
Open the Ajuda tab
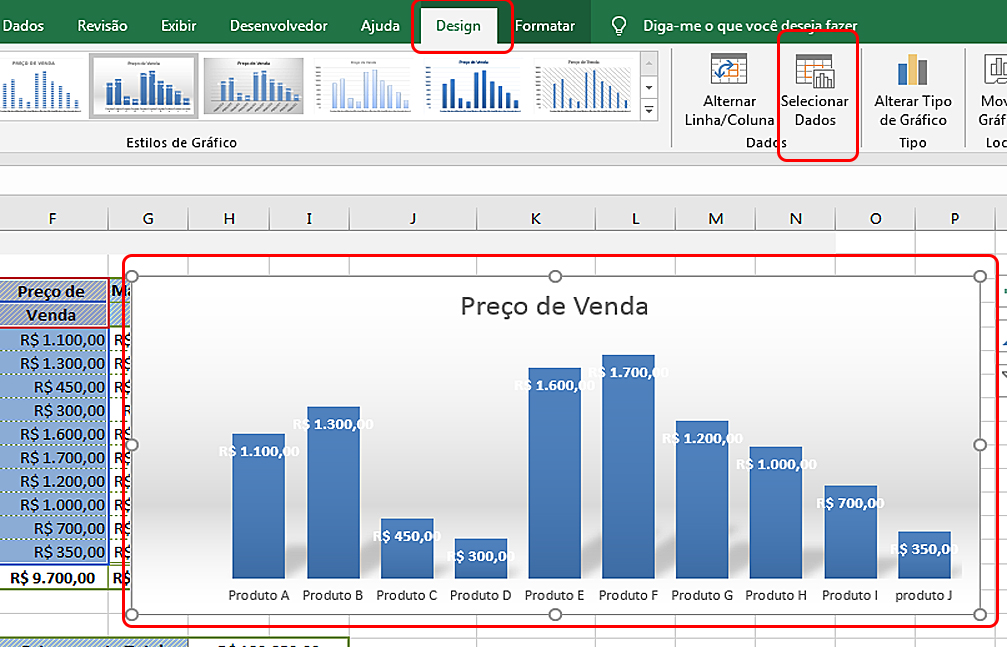pyautogui.click(x=380, y=26)
